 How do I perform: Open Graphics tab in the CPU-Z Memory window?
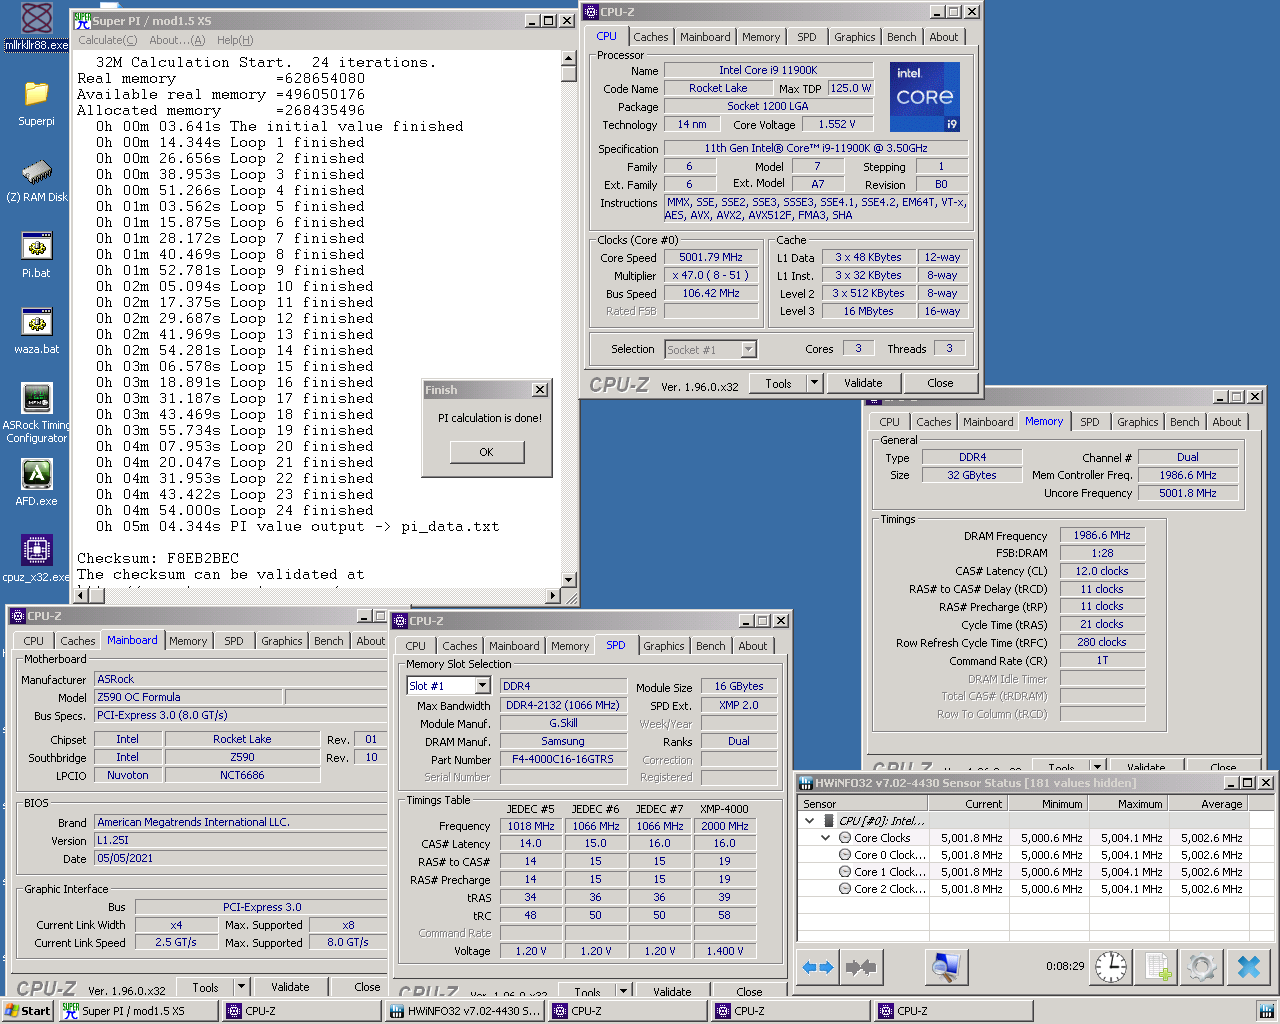[1138, 422]
